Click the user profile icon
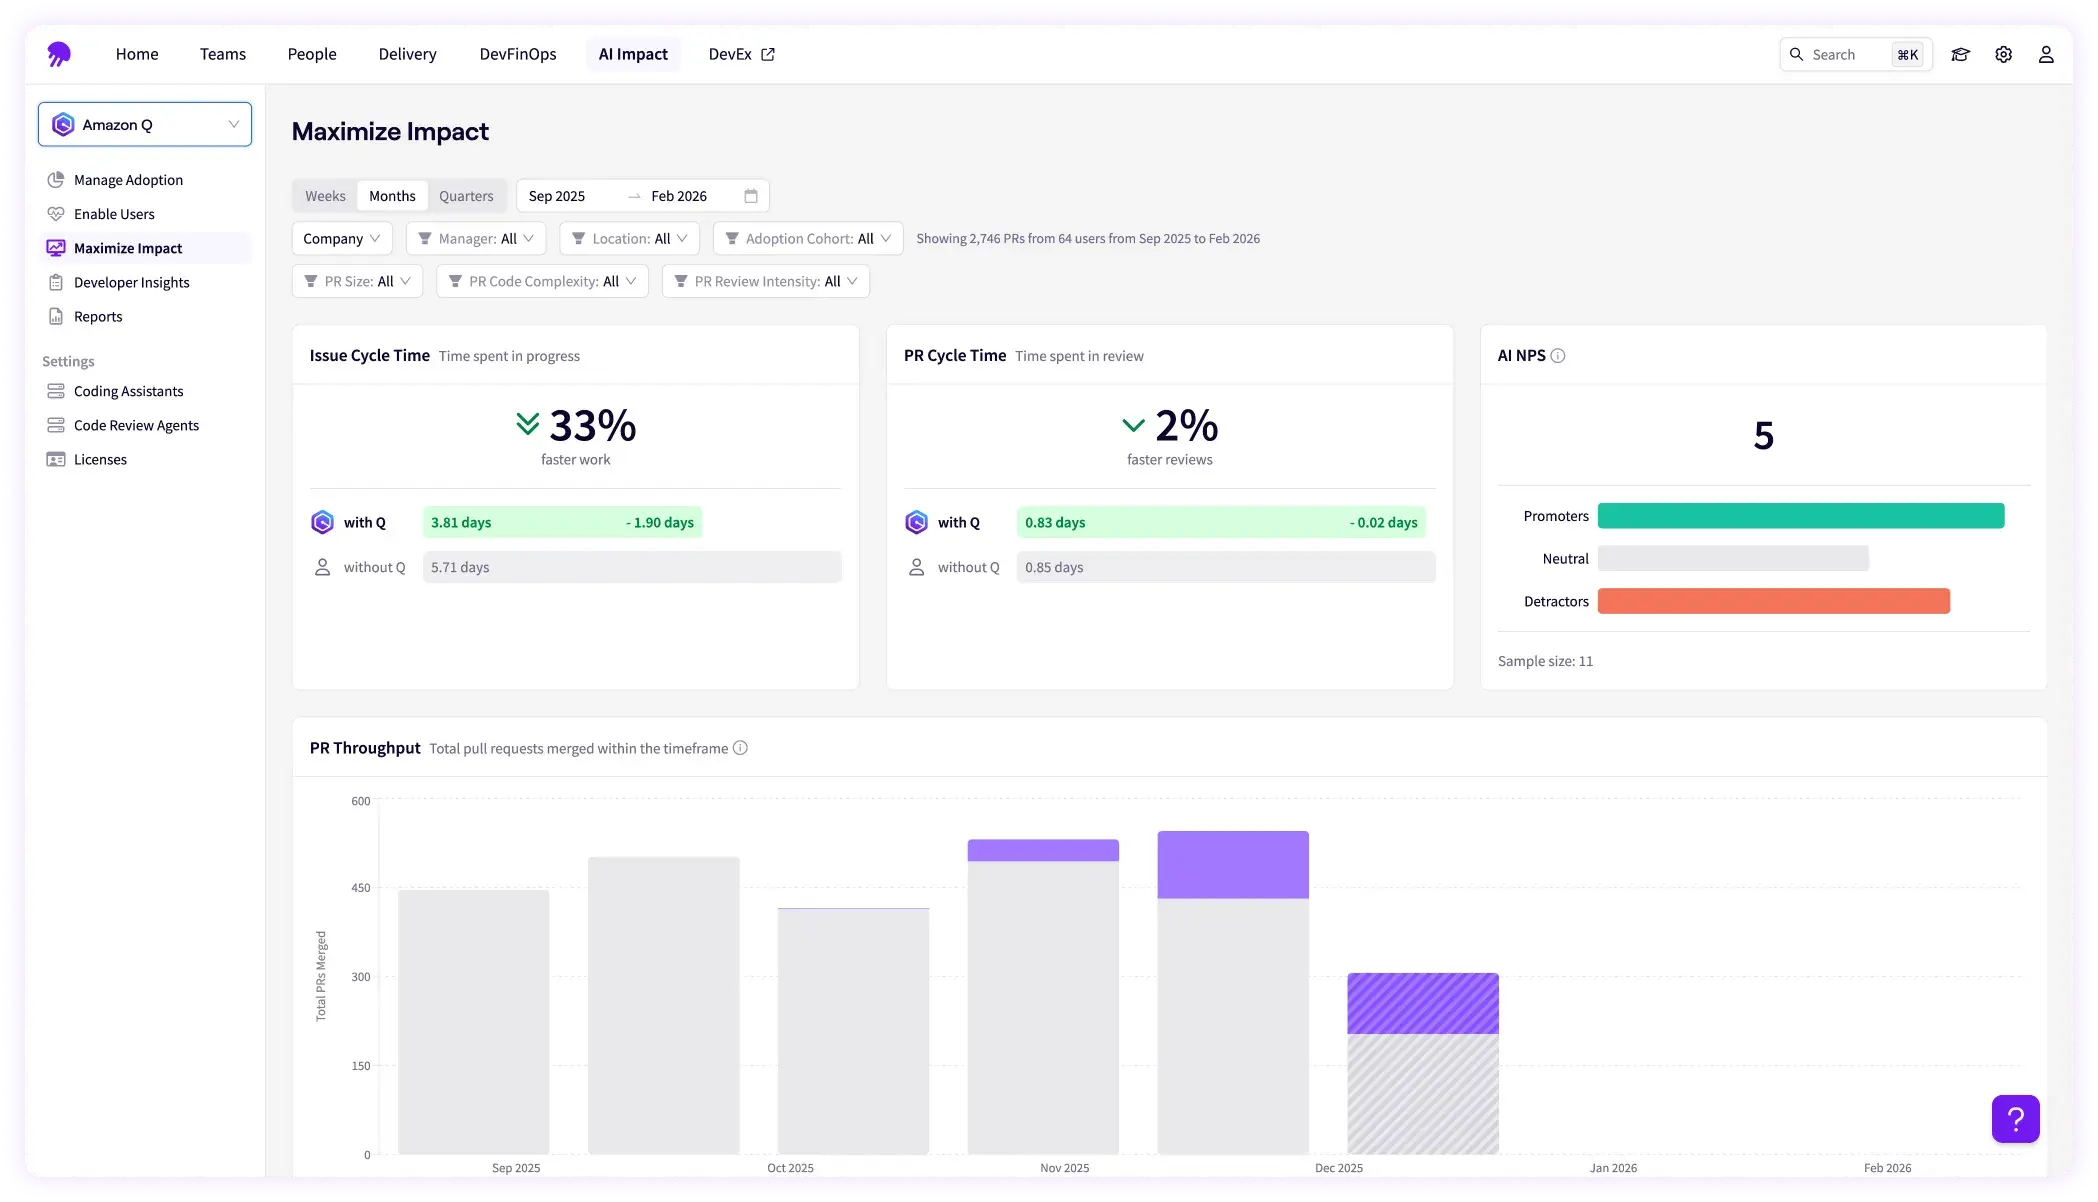 [x=2046, y=55]
